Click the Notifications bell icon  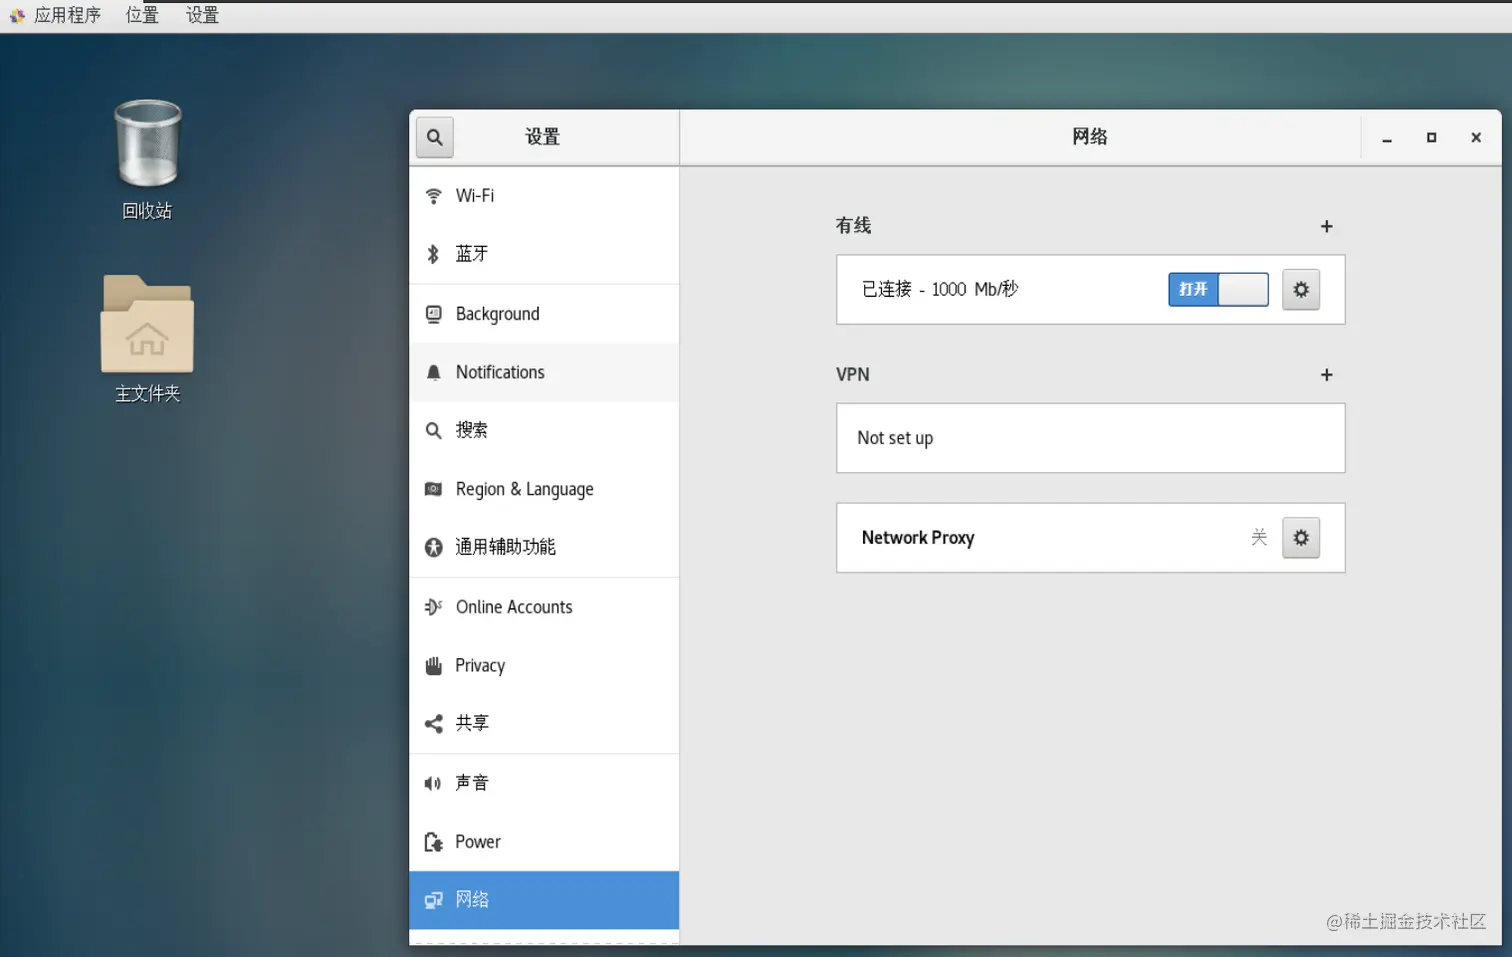434,372
